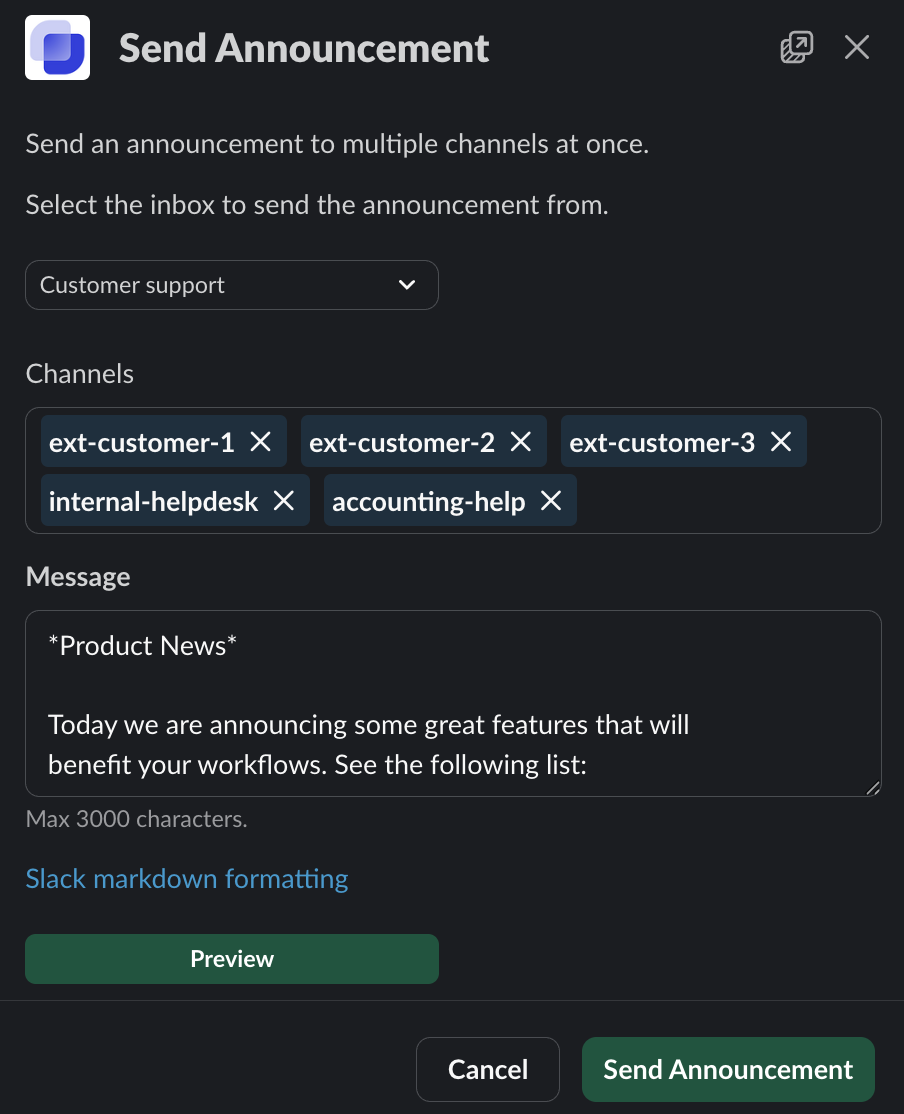The width and height of the screenshot is (904, 1114).
Task: Remove ext-customer-2 channel tag
Action: pyautogui.click(x=521, y=442)
